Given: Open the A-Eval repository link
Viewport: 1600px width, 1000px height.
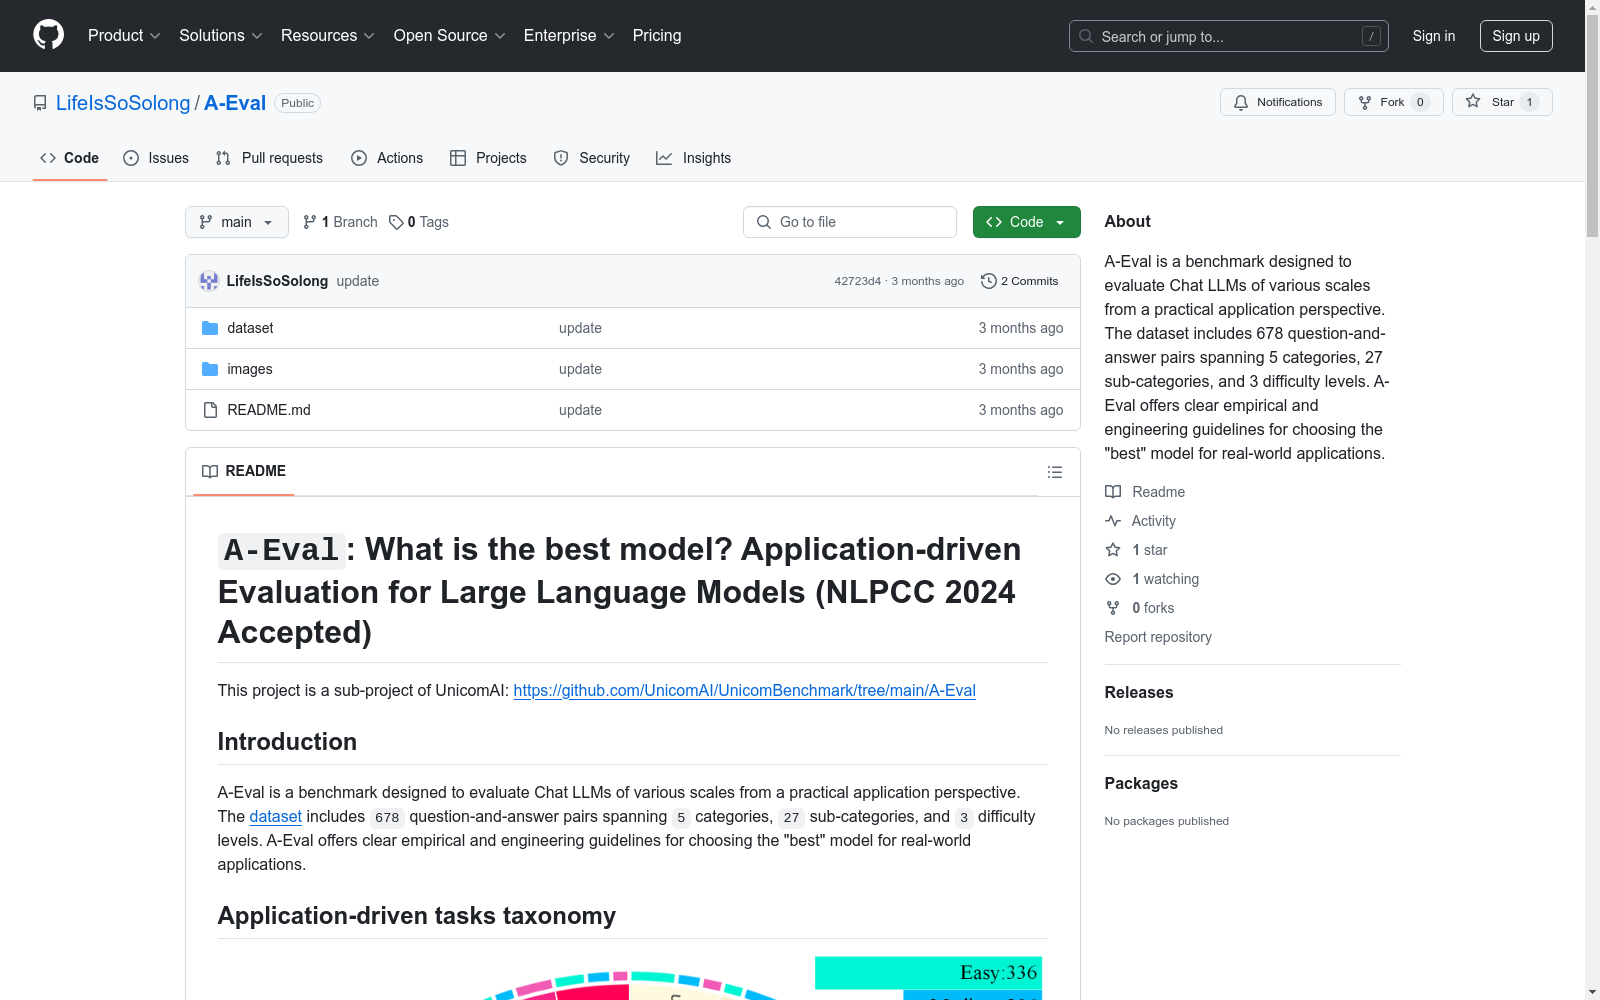Looking at the screenshot, I should pyautogui.click(x=235, y=103).
